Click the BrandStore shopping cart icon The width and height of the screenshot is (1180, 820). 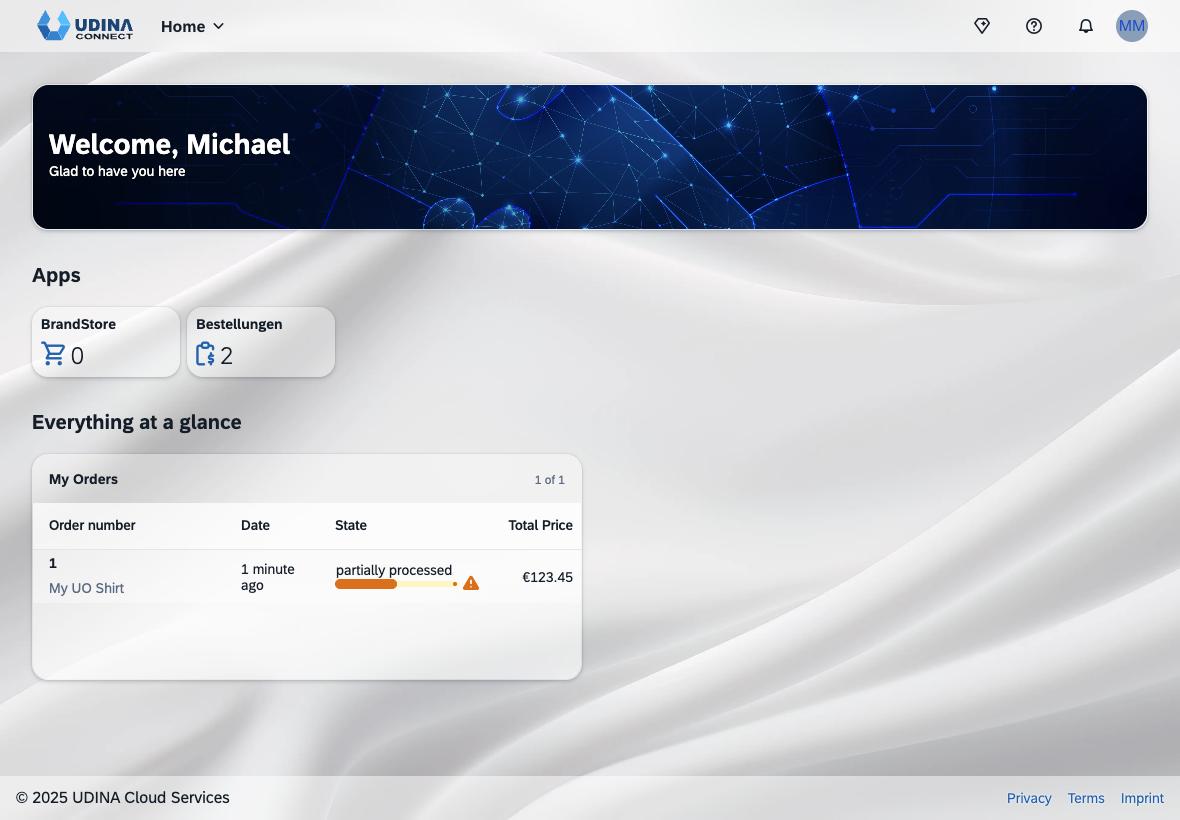[x=53, y=354]
